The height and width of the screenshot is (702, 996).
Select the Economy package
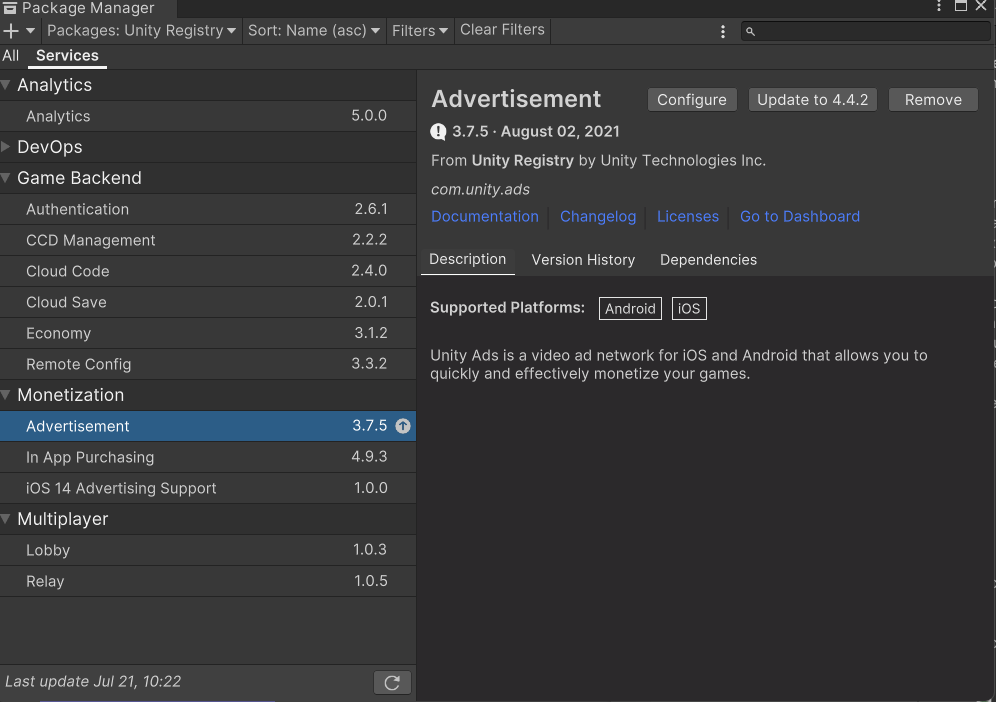click(208, 333)
